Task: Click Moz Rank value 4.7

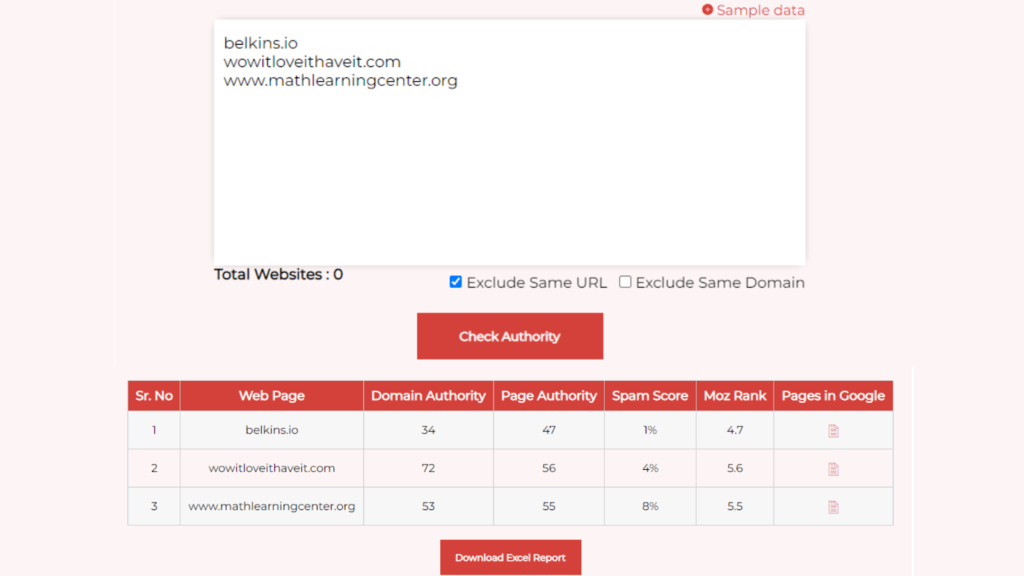Action: [735, 430]
